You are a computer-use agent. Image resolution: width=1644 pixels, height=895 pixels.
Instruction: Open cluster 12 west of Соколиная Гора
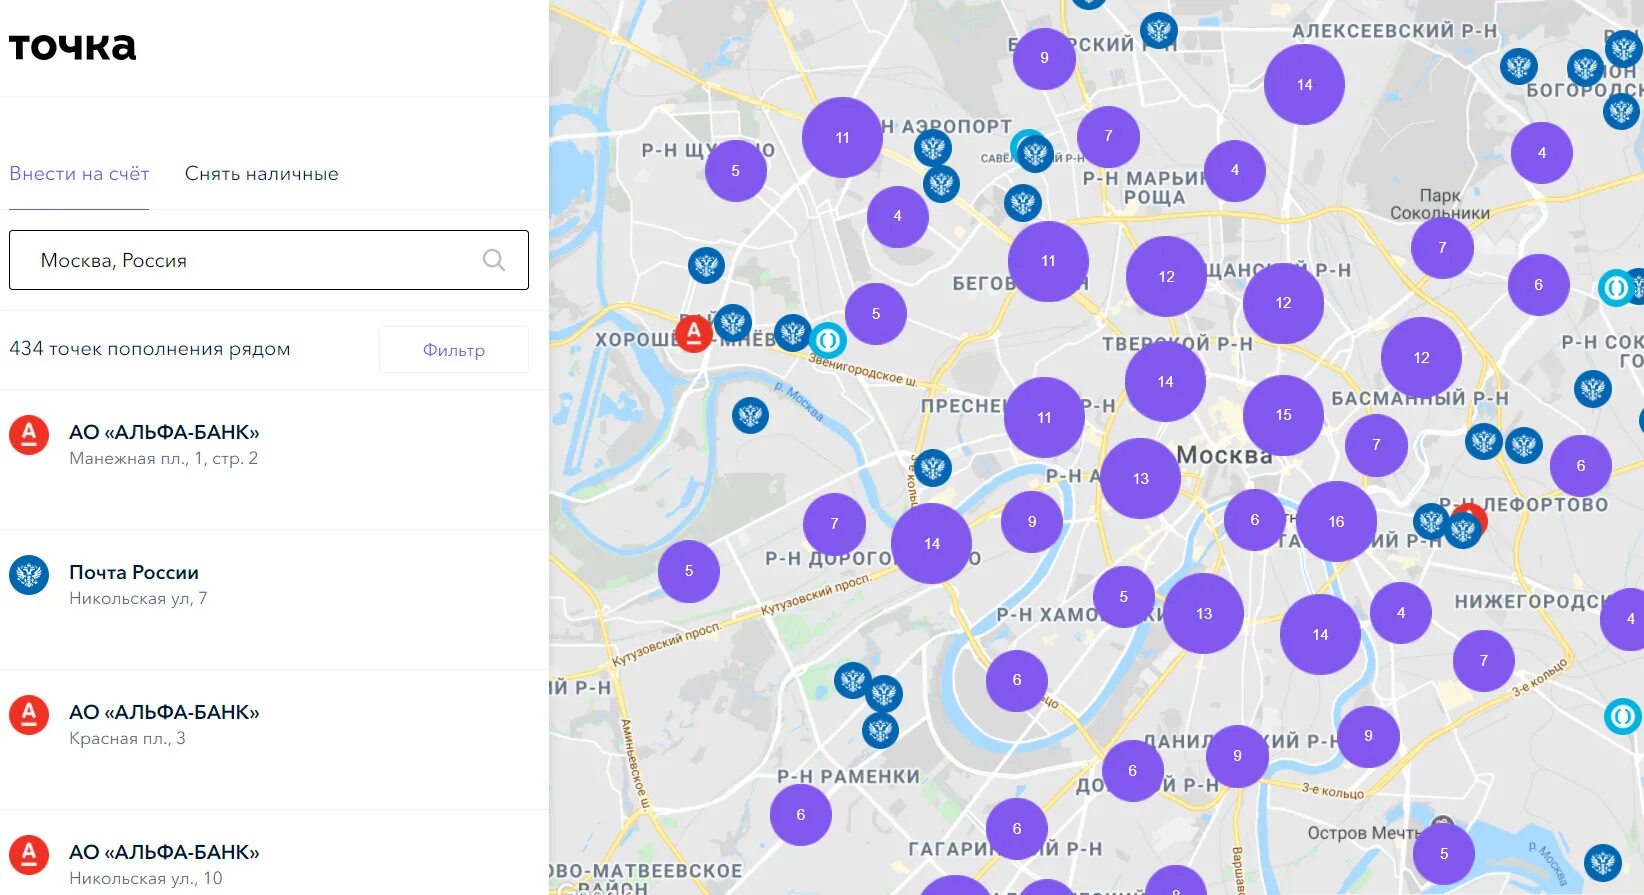click(1421, 357)
